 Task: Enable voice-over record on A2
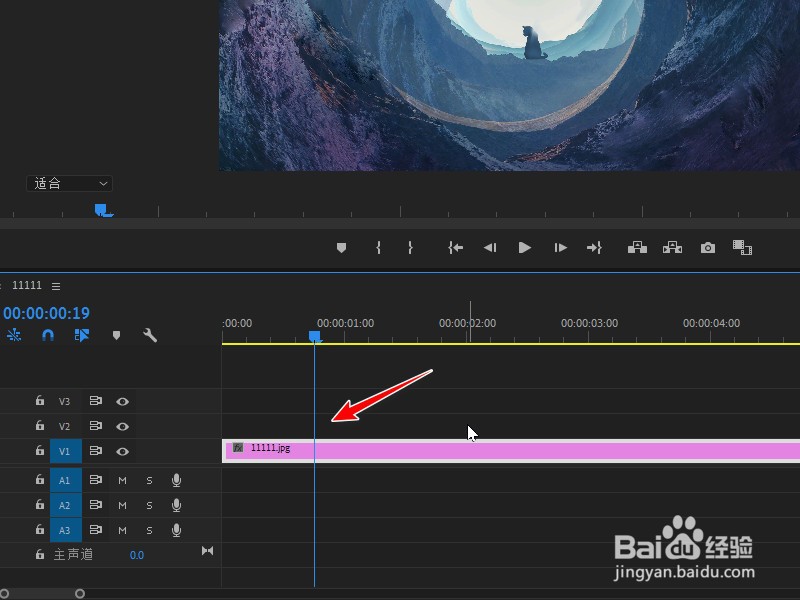[177, 505]
